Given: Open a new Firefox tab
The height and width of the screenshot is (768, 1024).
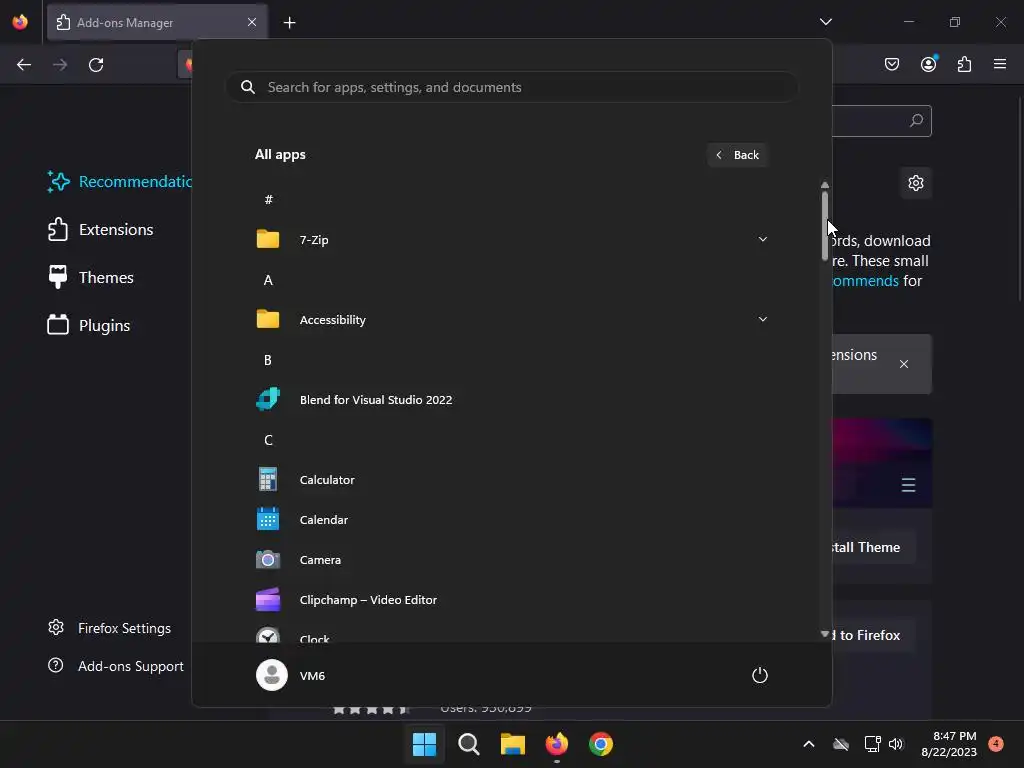Looking at the screenshot, I should click(x=289, y=23).
